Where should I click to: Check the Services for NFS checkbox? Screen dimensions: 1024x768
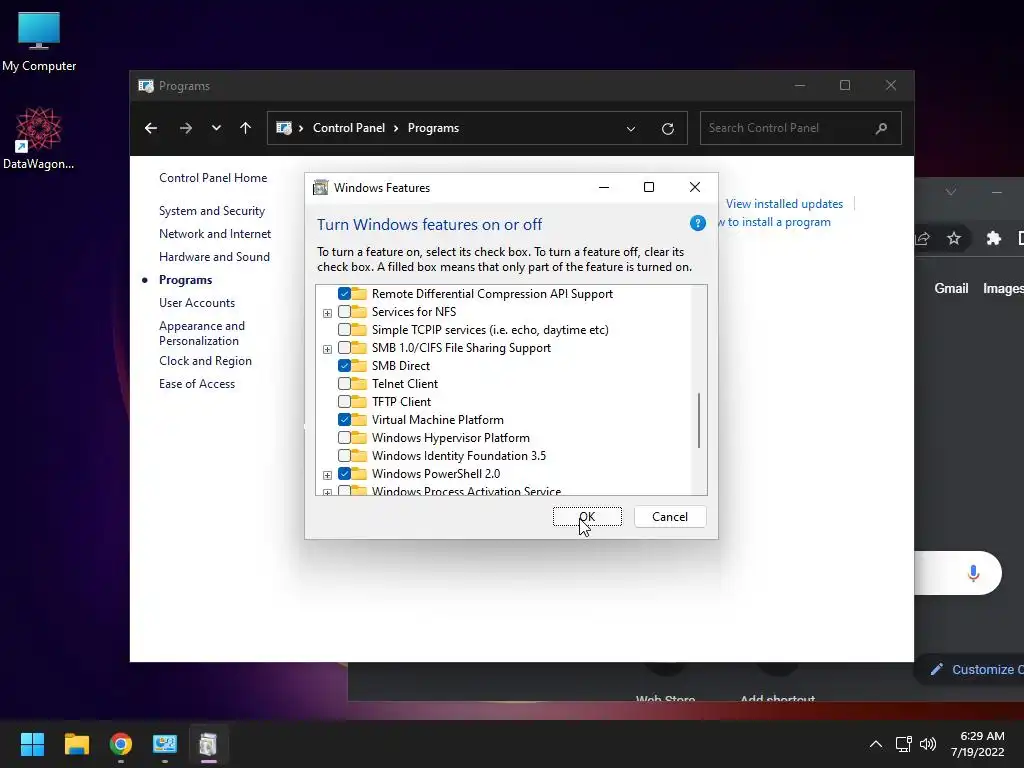click(x=344, y=312)
